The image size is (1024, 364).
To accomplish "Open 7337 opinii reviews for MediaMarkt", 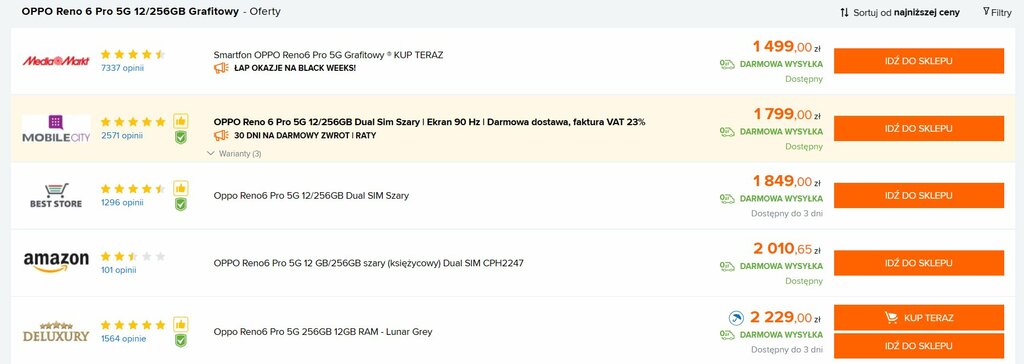I will pos(122,68).
